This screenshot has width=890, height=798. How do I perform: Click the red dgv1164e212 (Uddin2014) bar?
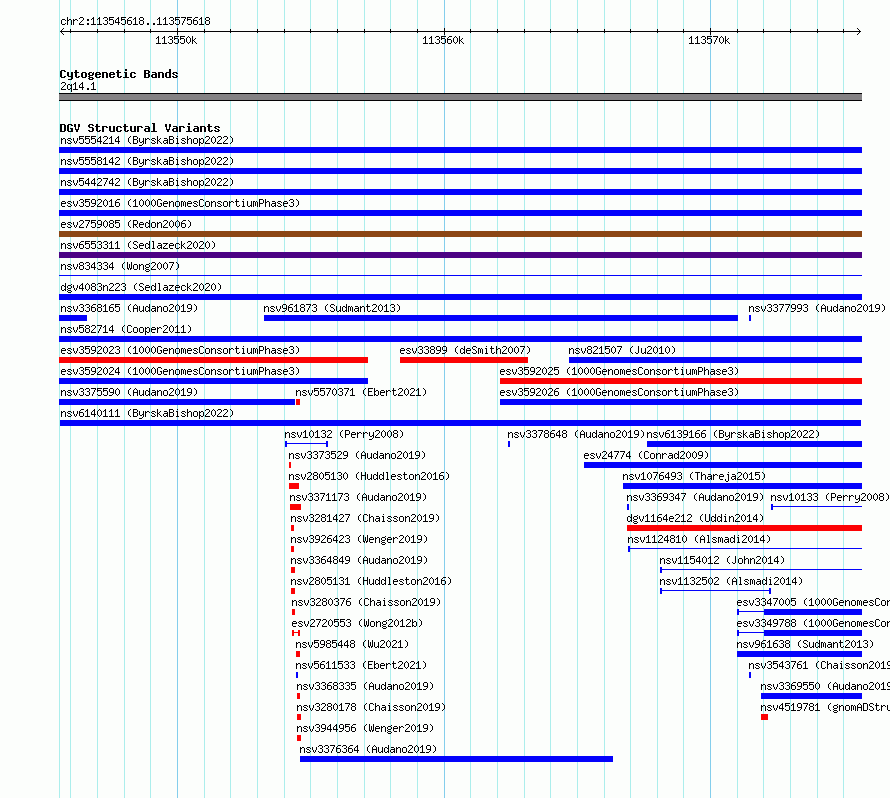pos(745,528)
